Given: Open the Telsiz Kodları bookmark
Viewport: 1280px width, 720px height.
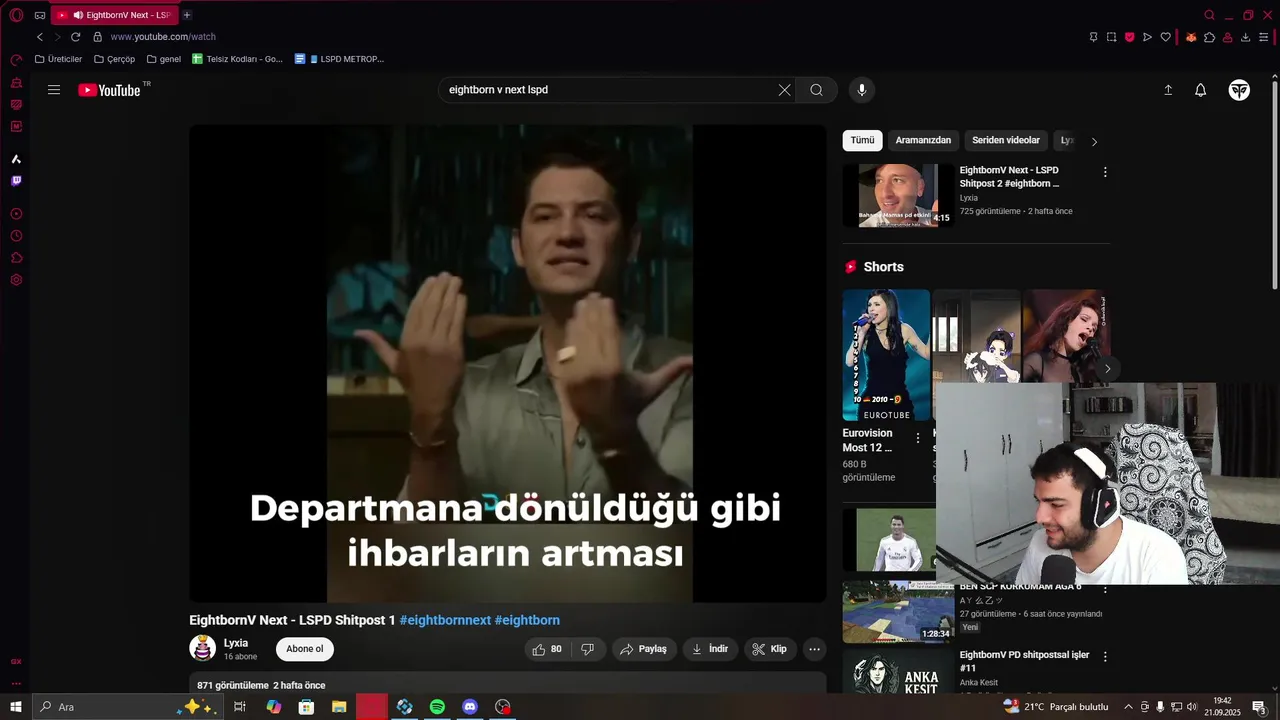Looking at the screenshot, I should (238, 59).
